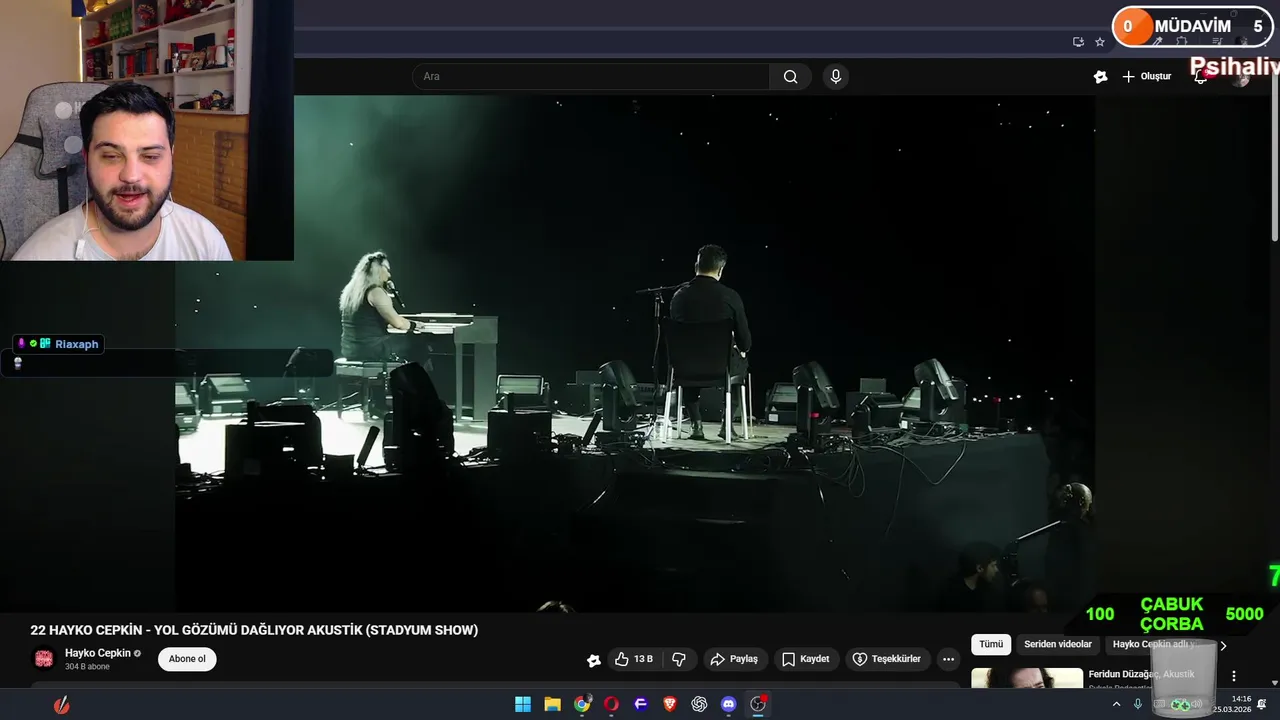Subscribe with the Abone ol button

[187, 659]
